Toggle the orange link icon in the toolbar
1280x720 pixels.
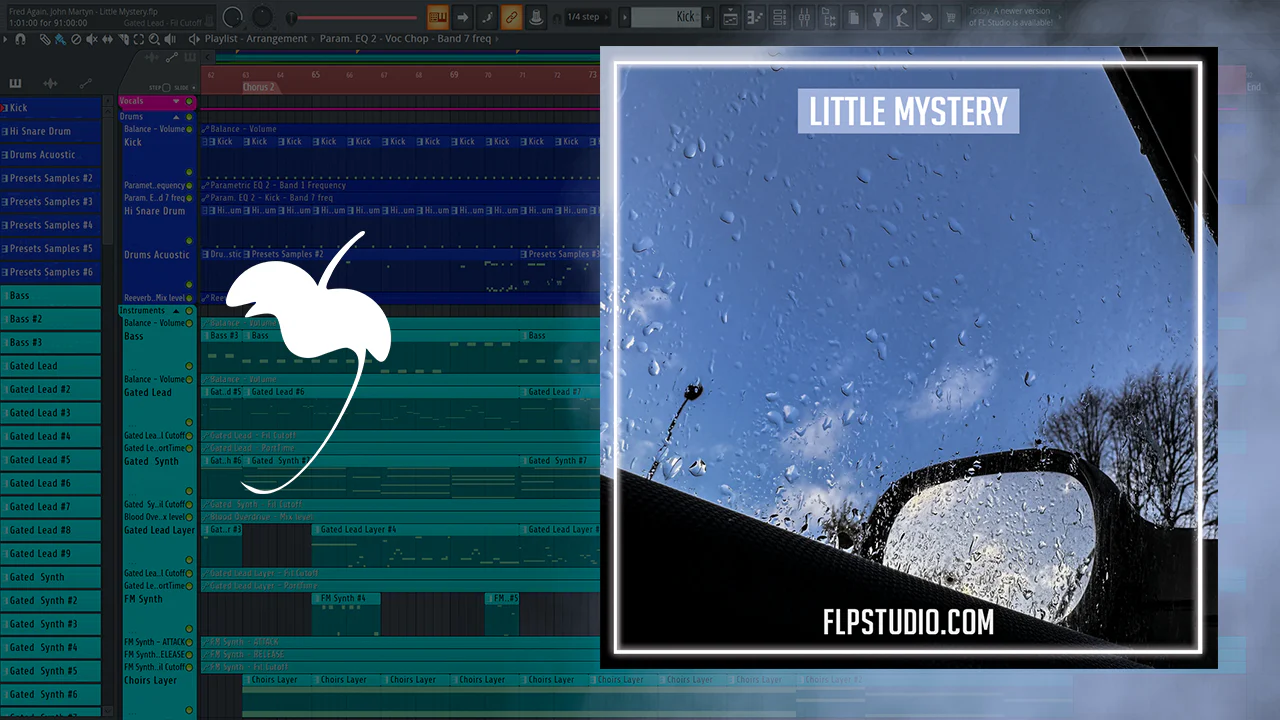511,17
